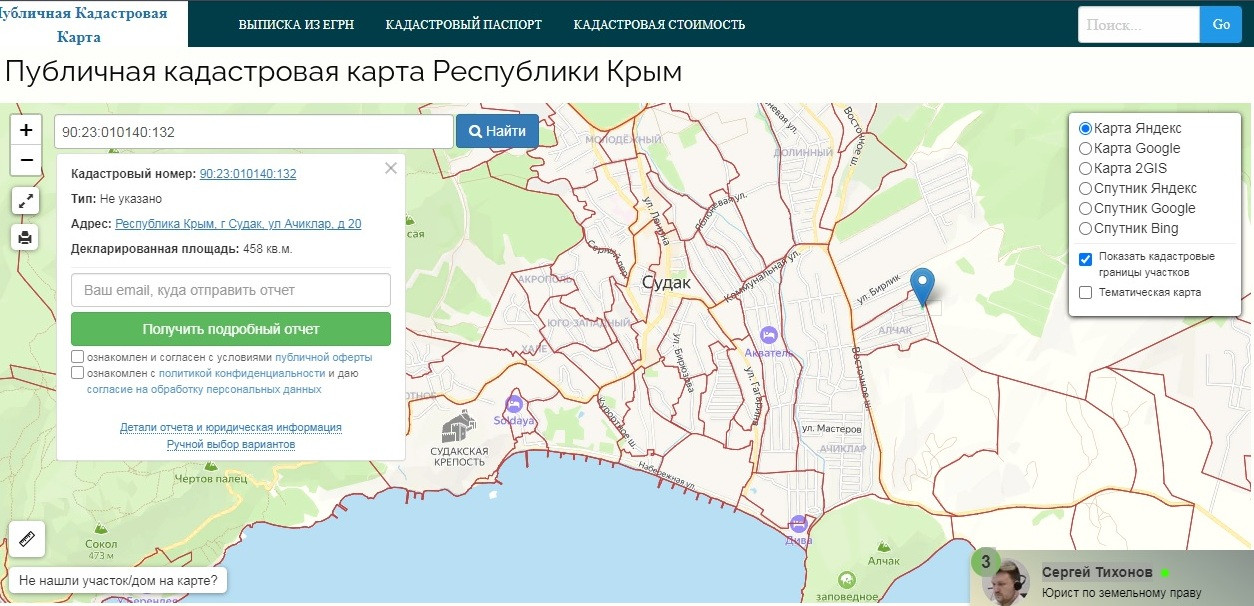Check agreement with публичной оферты terms
This screenshot has height=606, width=1254.
pyautogui.click(x=78, y=357)
